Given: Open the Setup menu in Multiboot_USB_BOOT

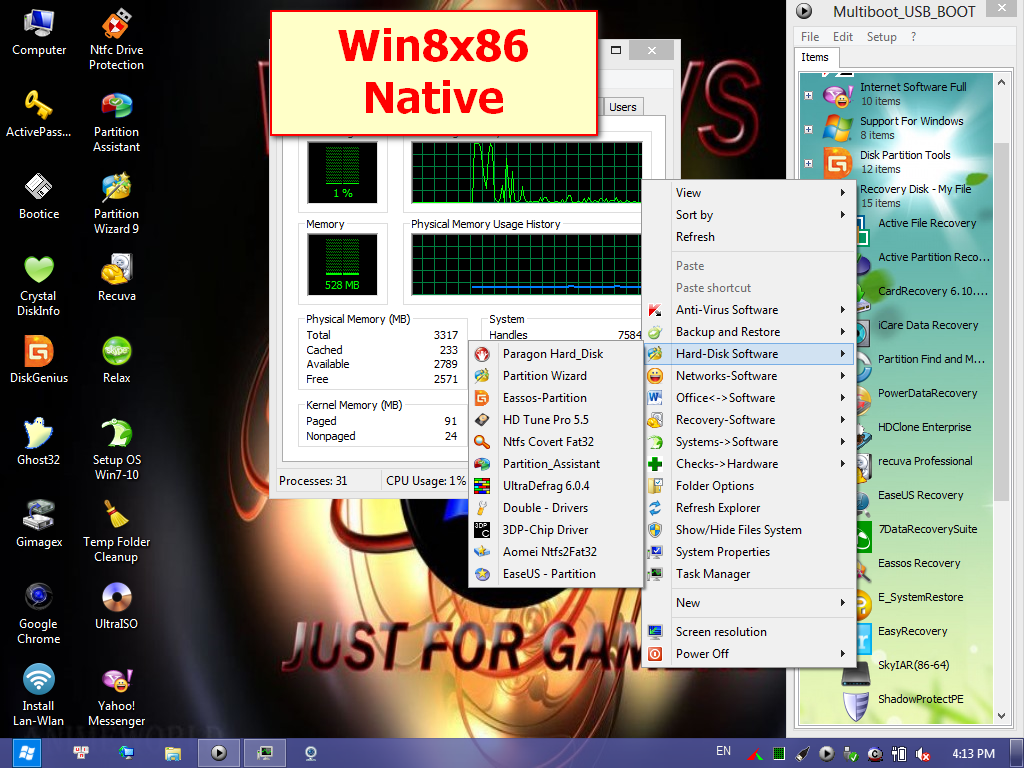Looking at the screenshot, I should [881, 37].
